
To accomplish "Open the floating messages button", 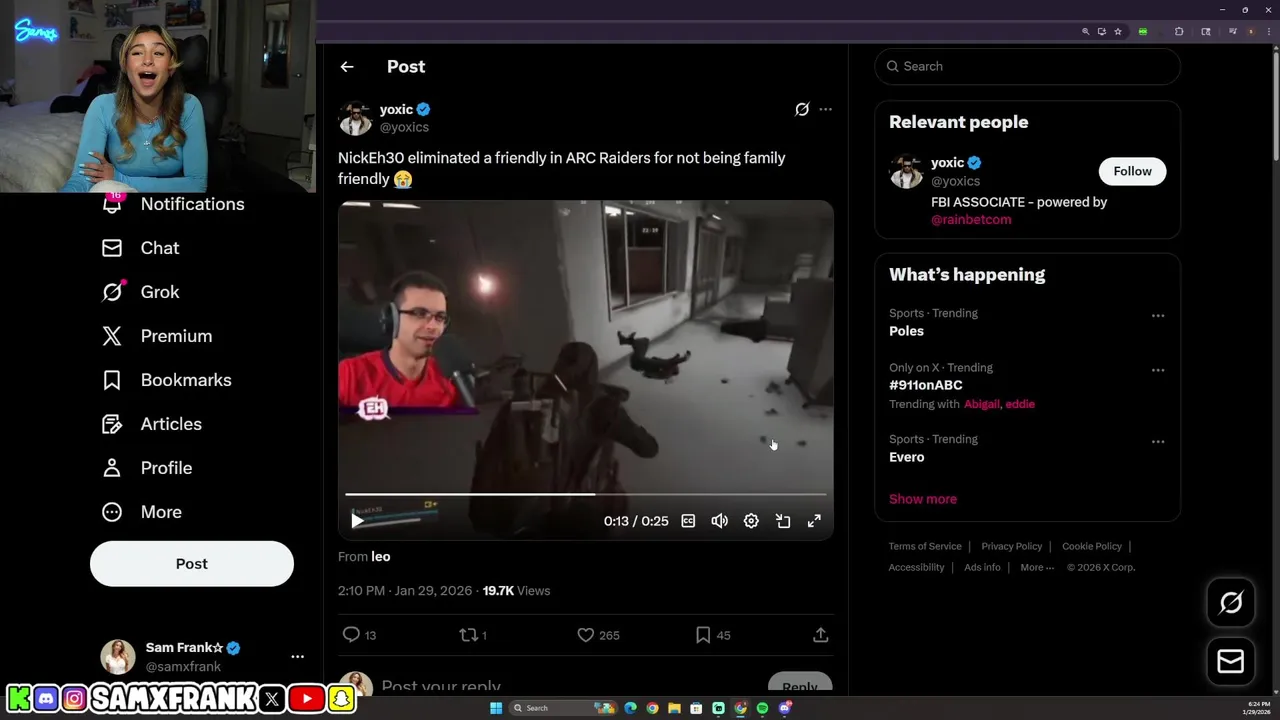I will click(1231, 661).
